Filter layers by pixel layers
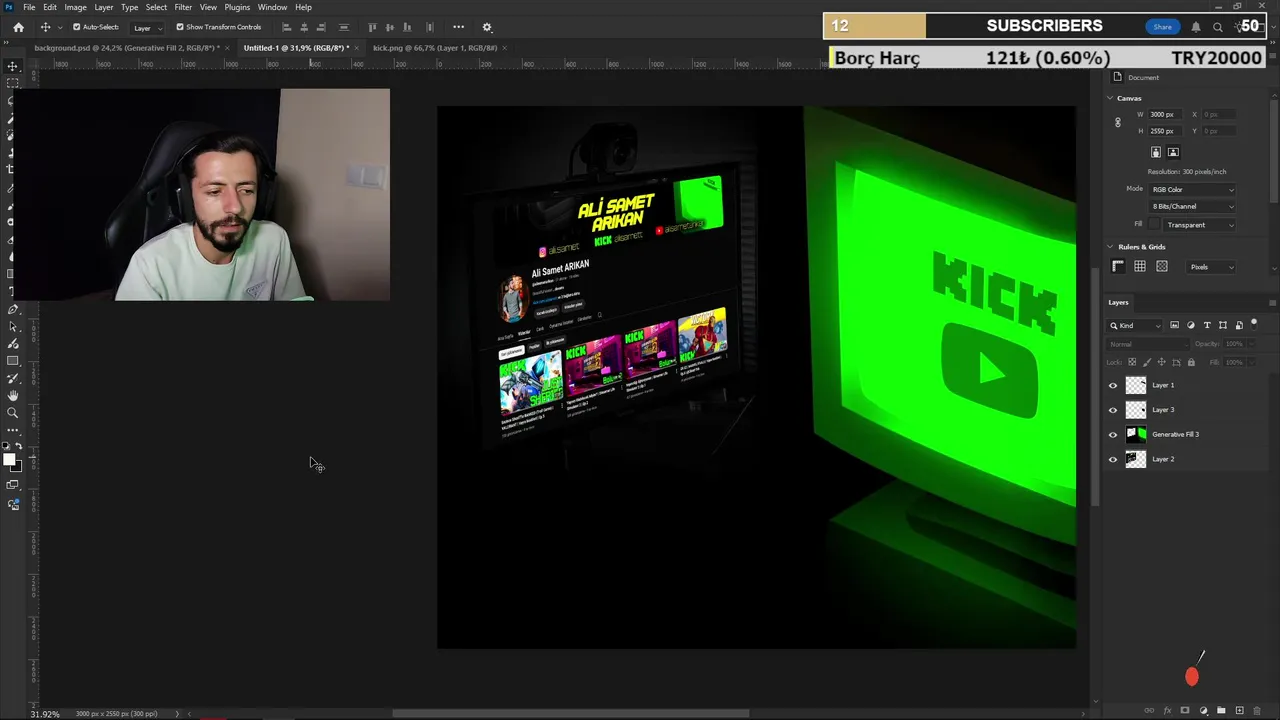 tap(1175, 325)
